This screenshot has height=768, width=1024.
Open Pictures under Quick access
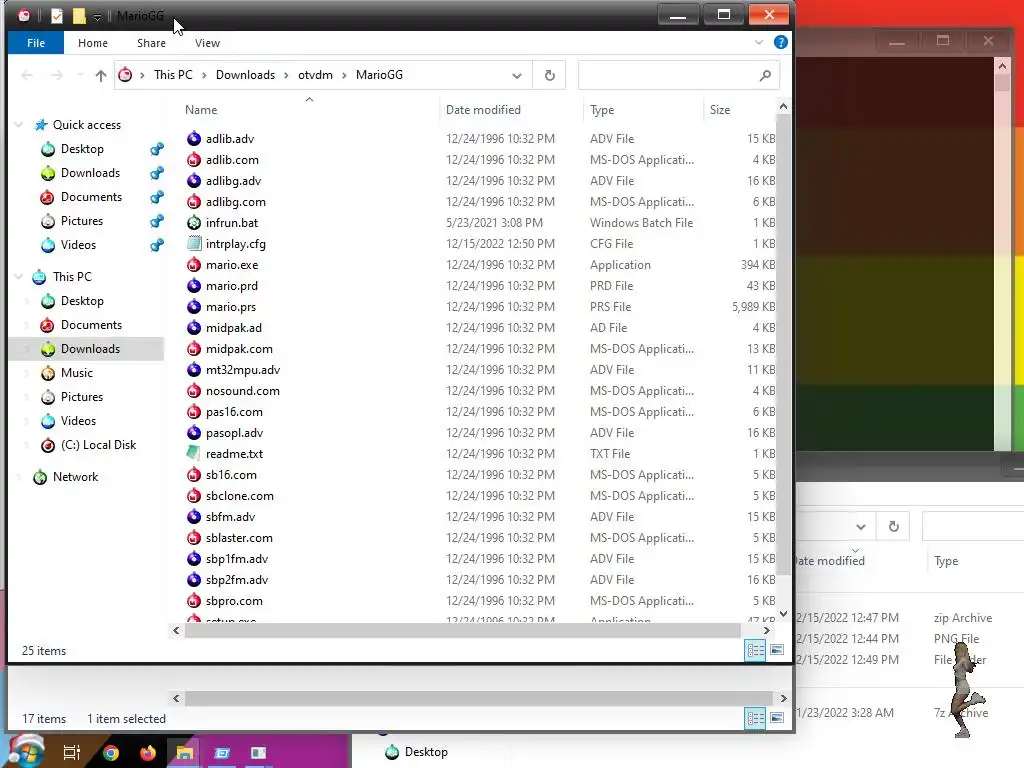pos(82,221)
